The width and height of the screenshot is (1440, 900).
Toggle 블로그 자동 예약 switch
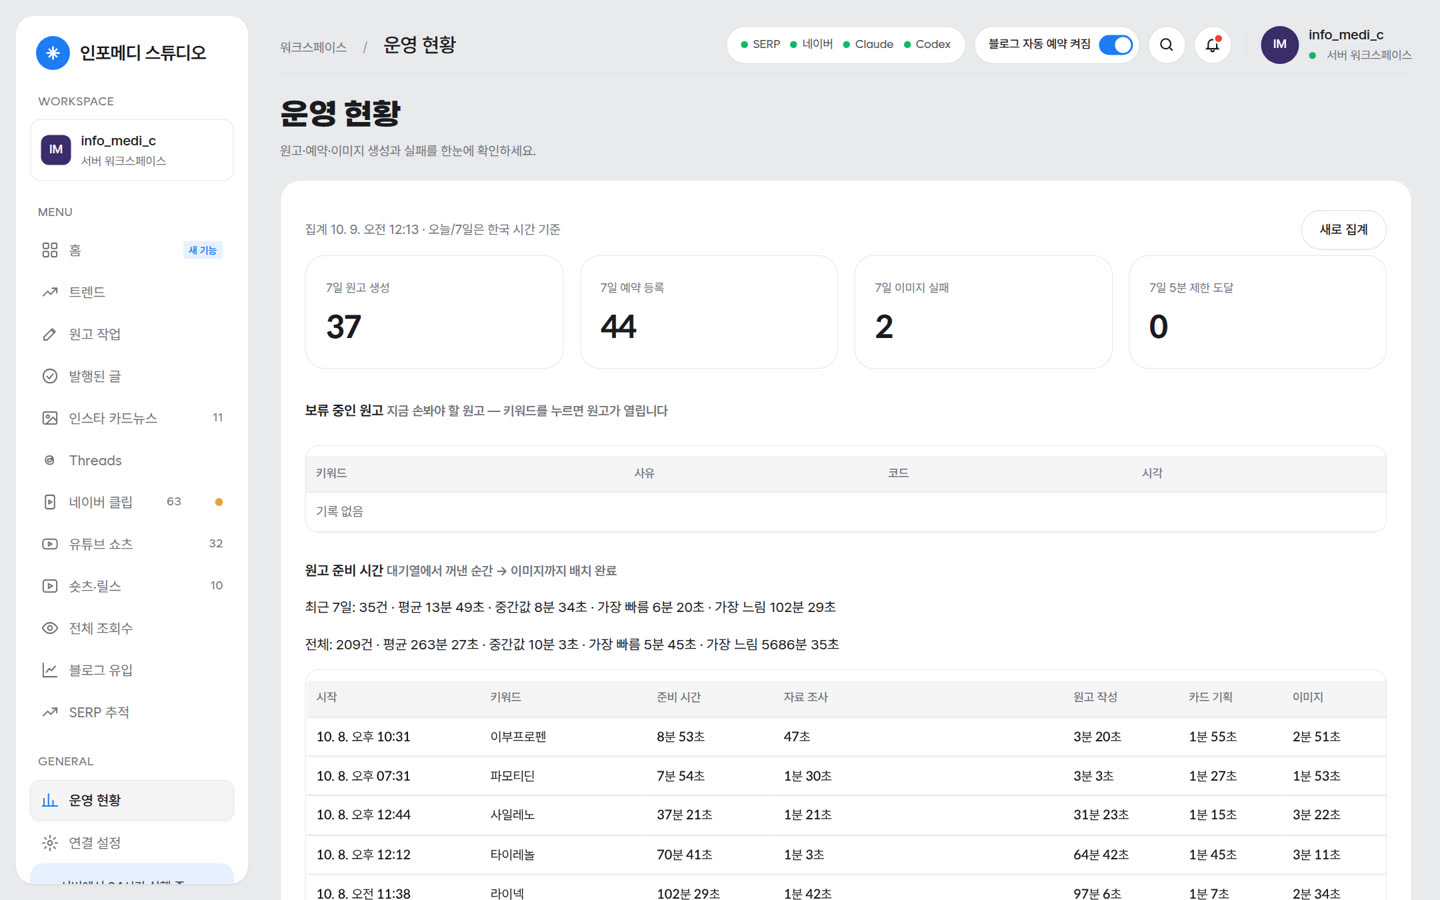(x=1115, y=45)
